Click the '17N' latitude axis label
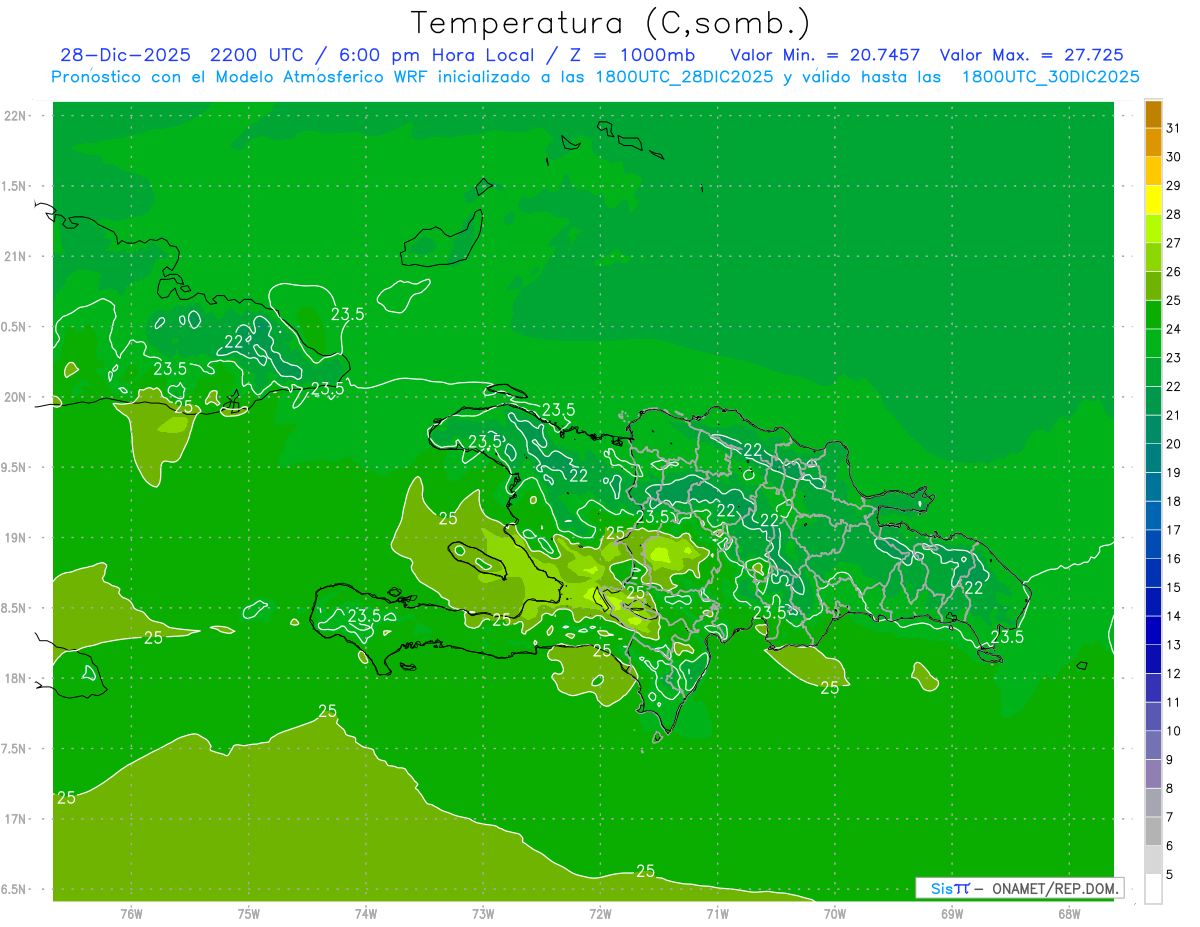This screenshot has width=1200, height=927. coord(14,820)
